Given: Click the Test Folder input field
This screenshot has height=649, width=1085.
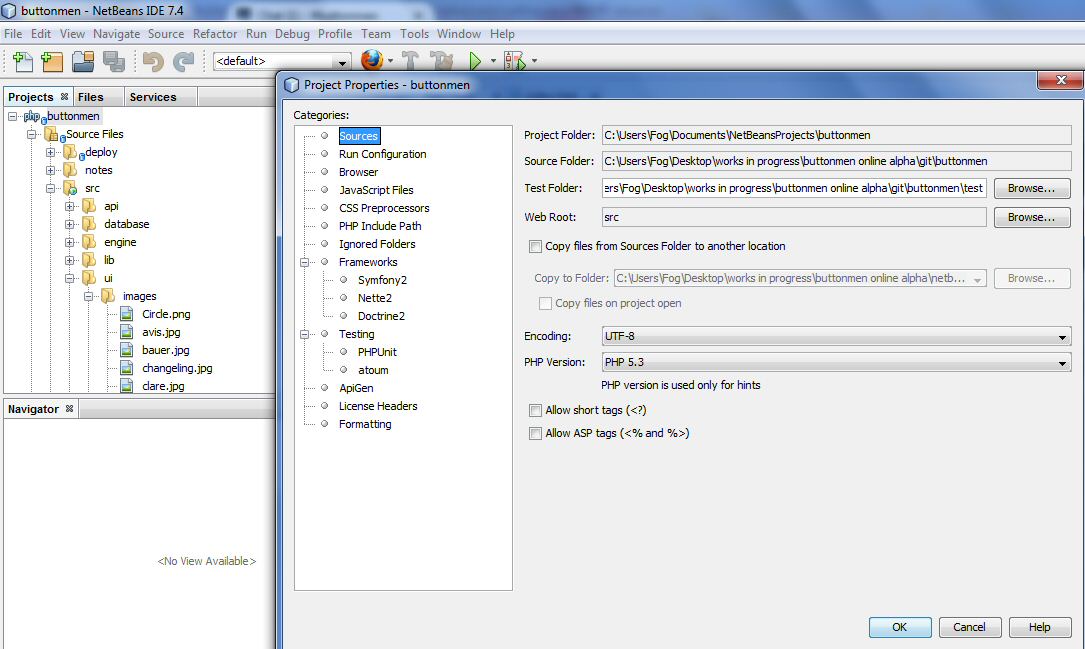Looking at the screenshot, I should point(794,188).
